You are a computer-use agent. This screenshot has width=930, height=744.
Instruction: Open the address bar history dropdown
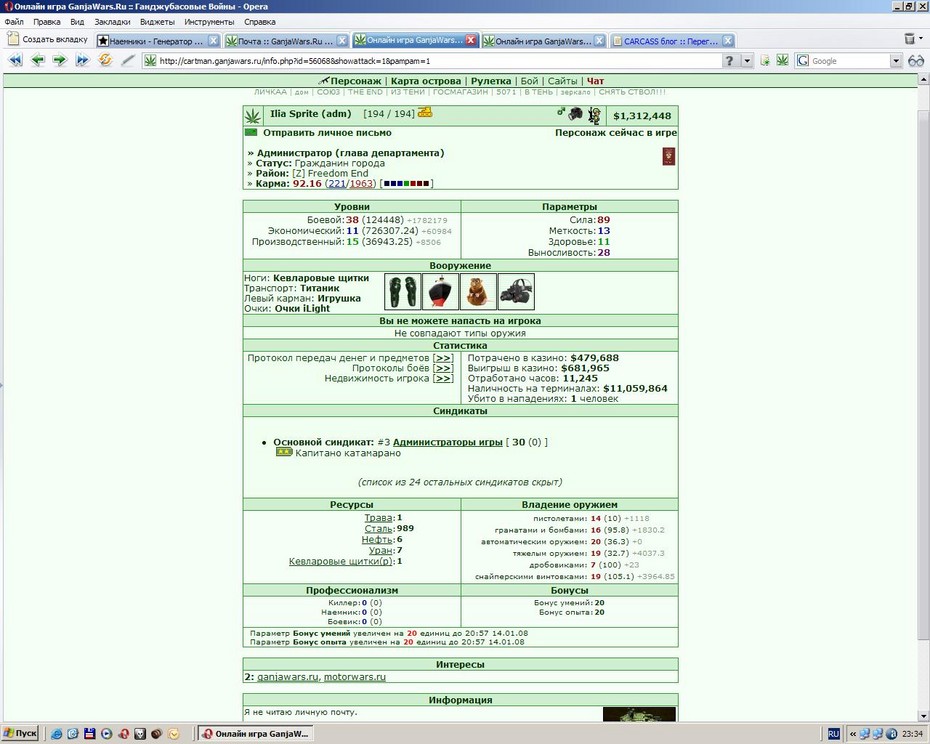pos(747,61)
